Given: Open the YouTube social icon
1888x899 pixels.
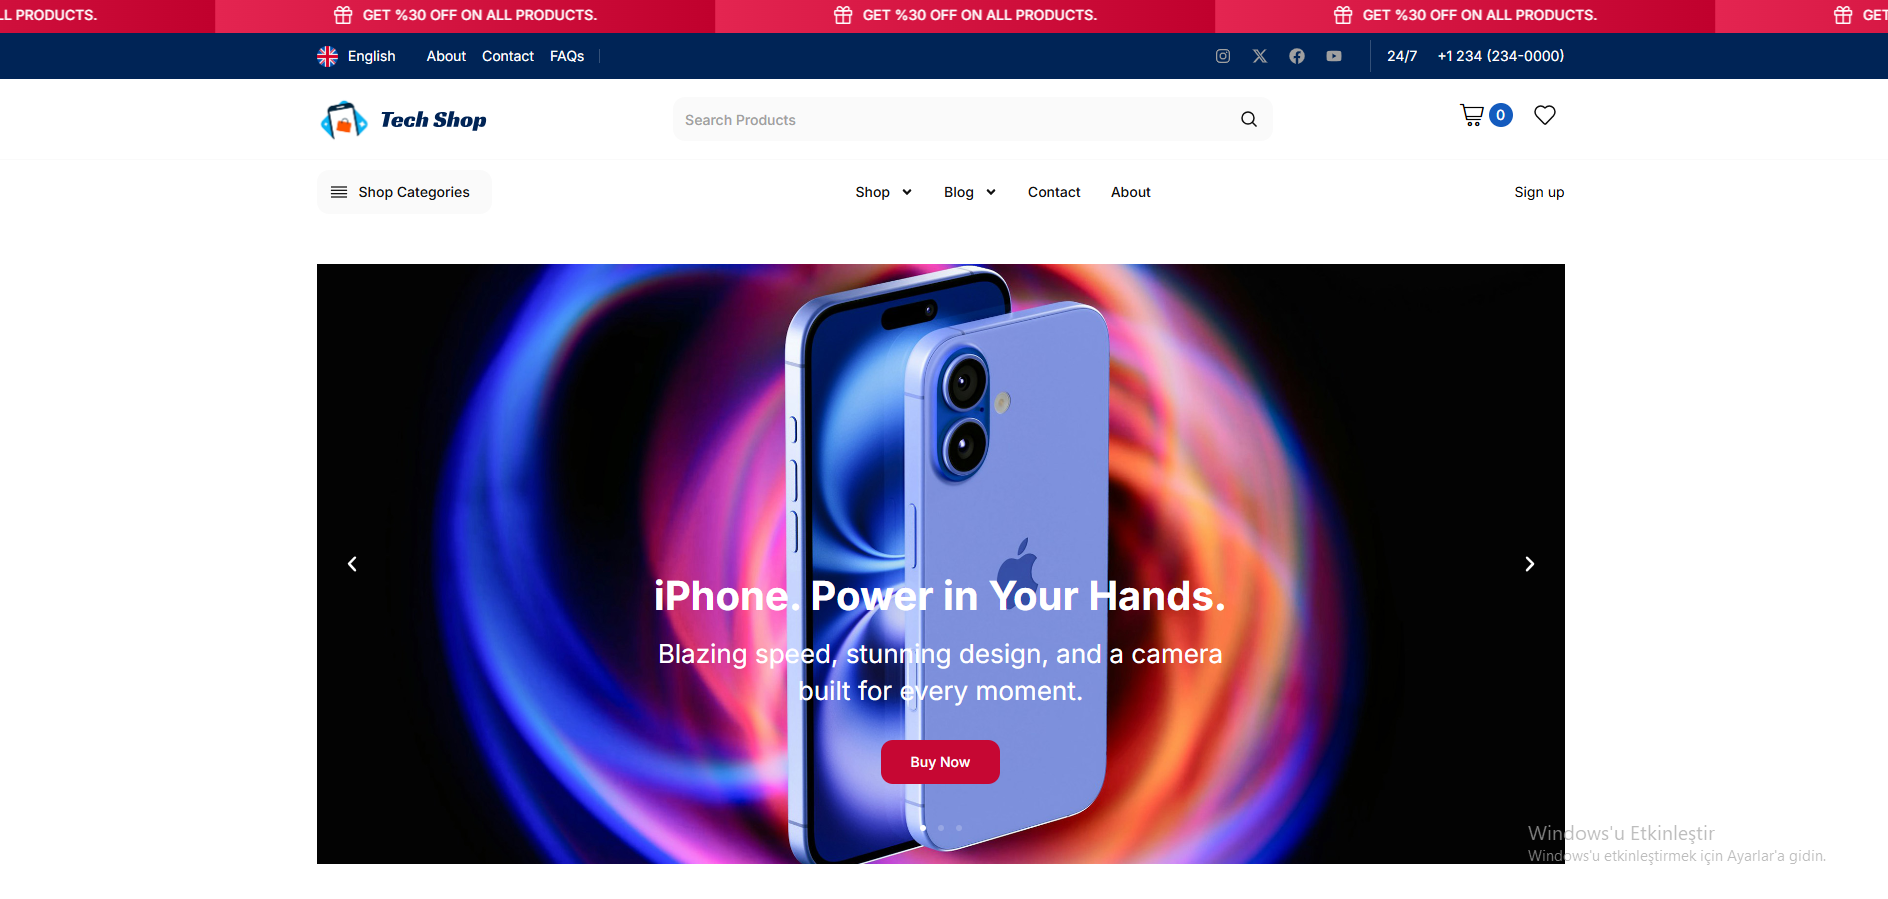Looking at the screenshot, I should [1334, 56].
